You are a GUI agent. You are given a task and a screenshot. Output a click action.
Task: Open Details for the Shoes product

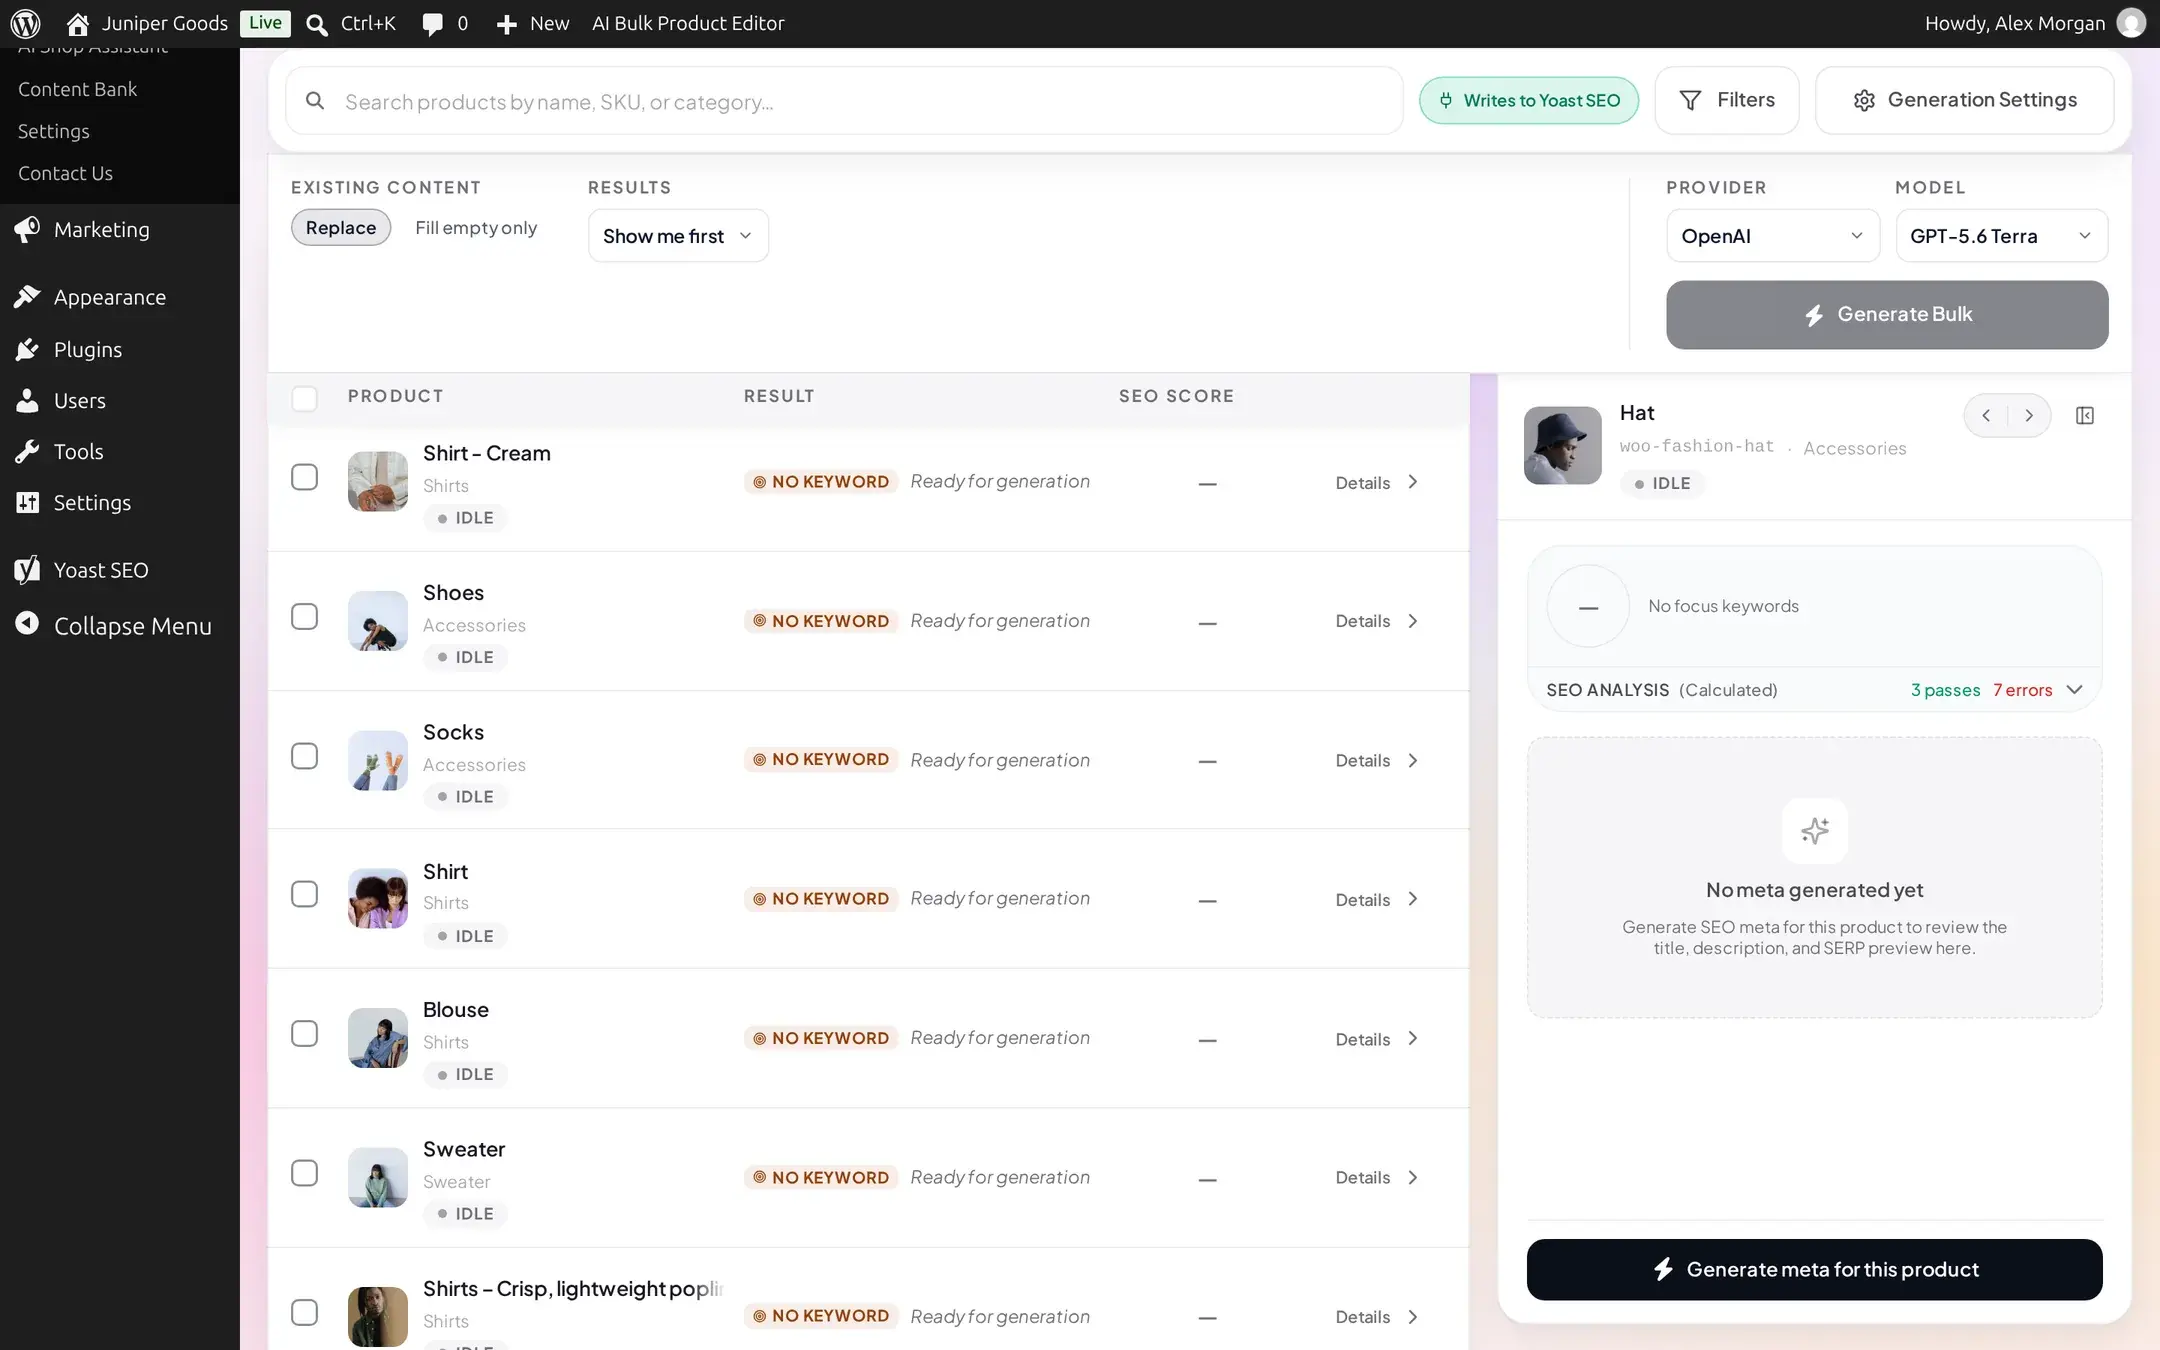pyautogui.click(x=1376, y=621)
